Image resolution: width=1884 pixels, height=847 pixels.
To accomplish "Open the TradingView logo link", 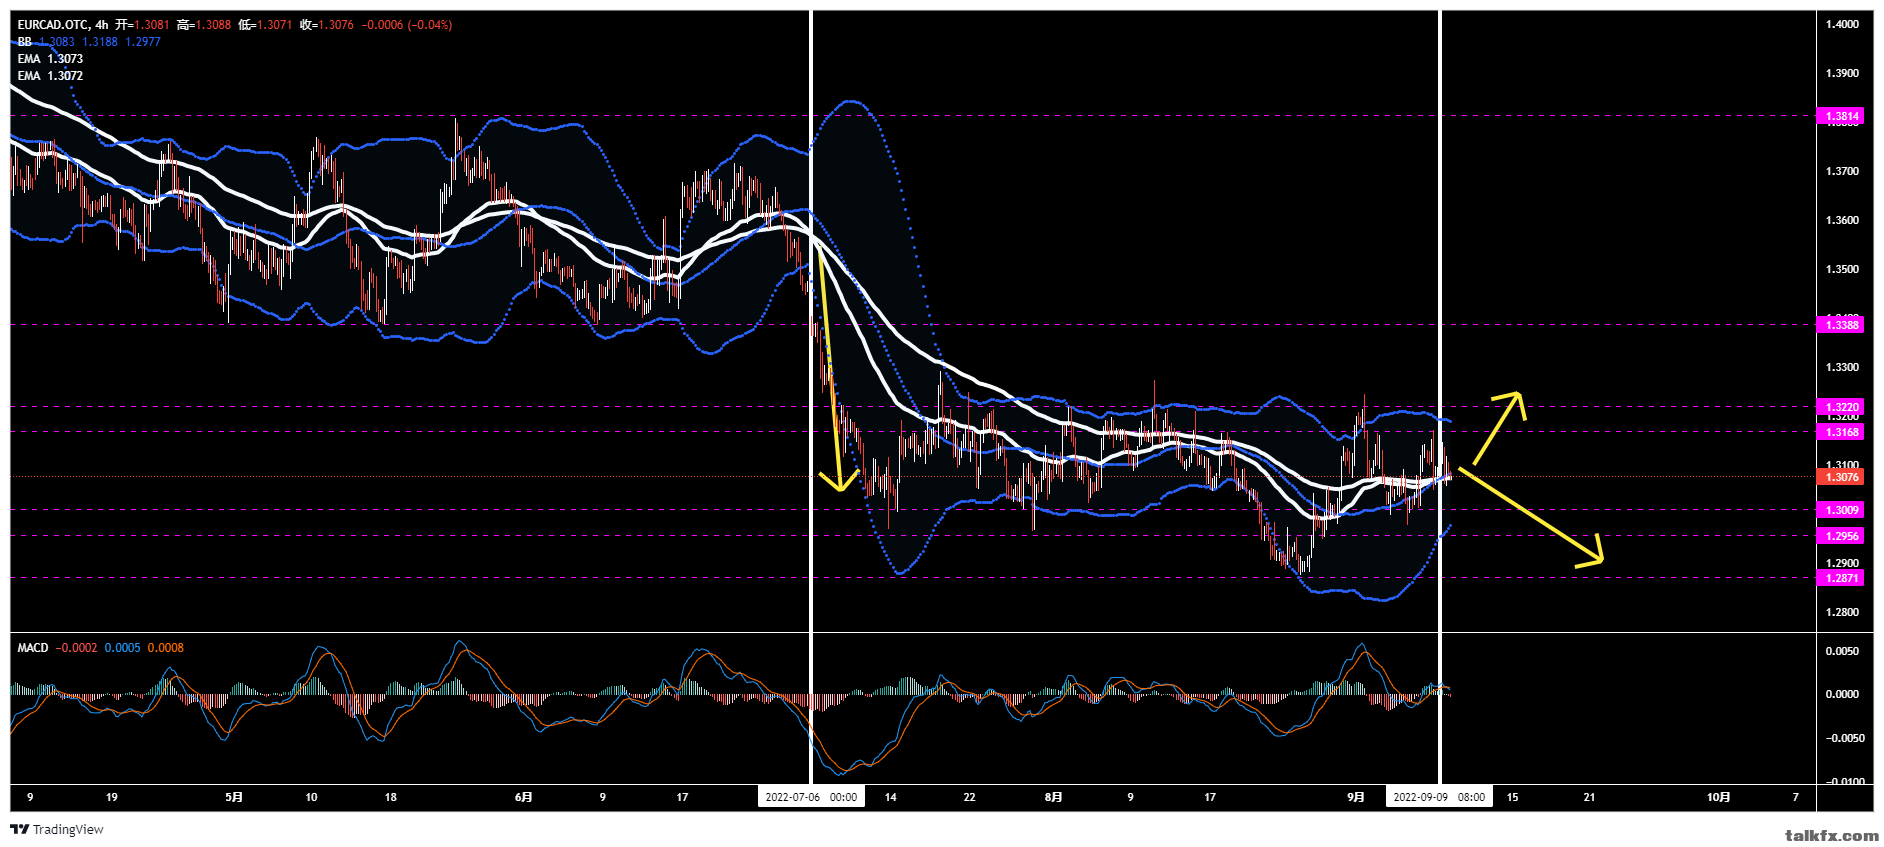I will tap(57, 829).
